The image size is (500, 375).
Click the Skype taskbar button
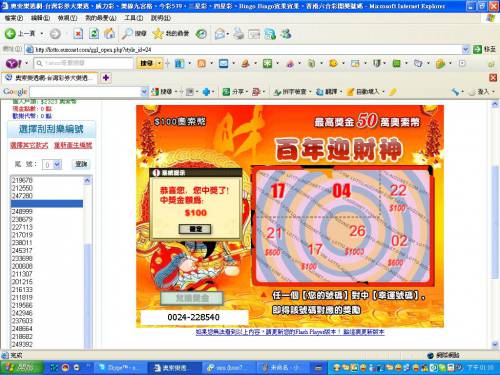(x=120, y=367)
